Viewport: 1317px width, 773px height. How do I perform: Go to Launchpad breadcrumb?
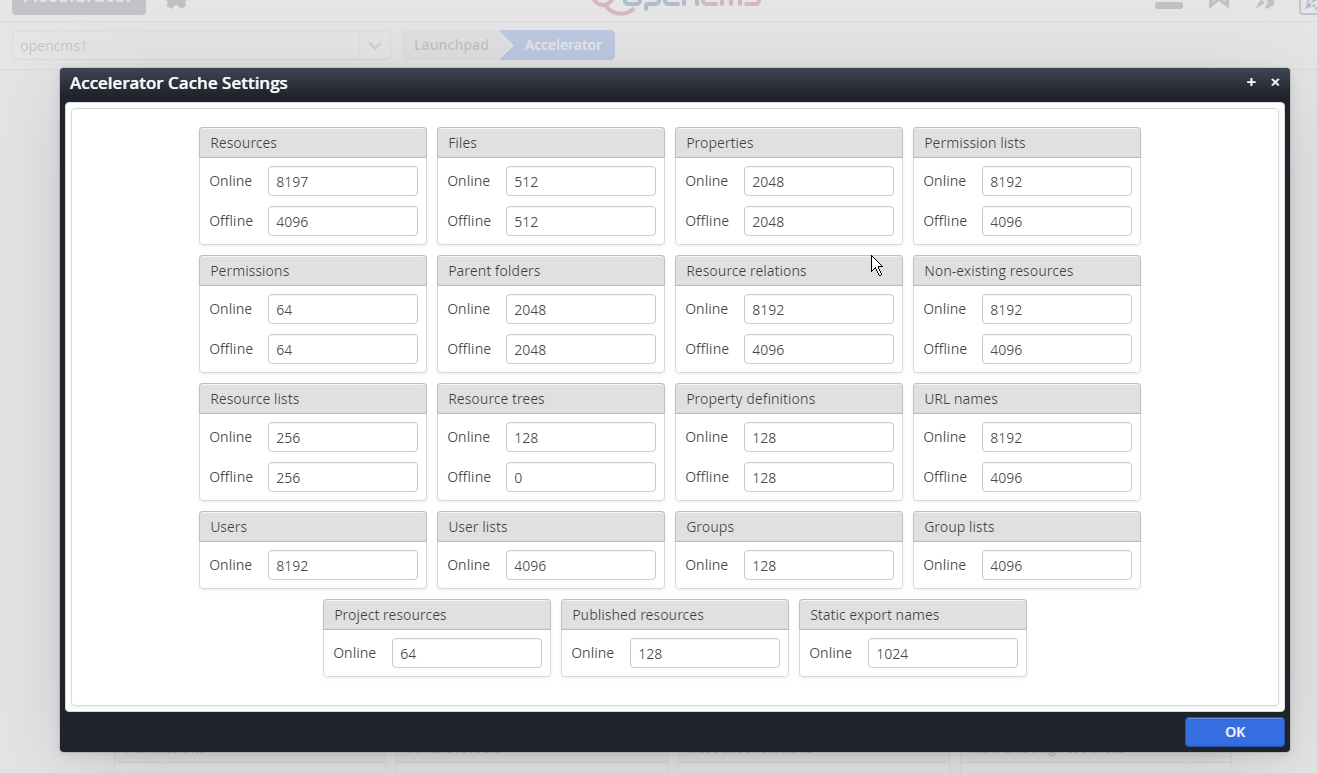[x=451, y=45]
